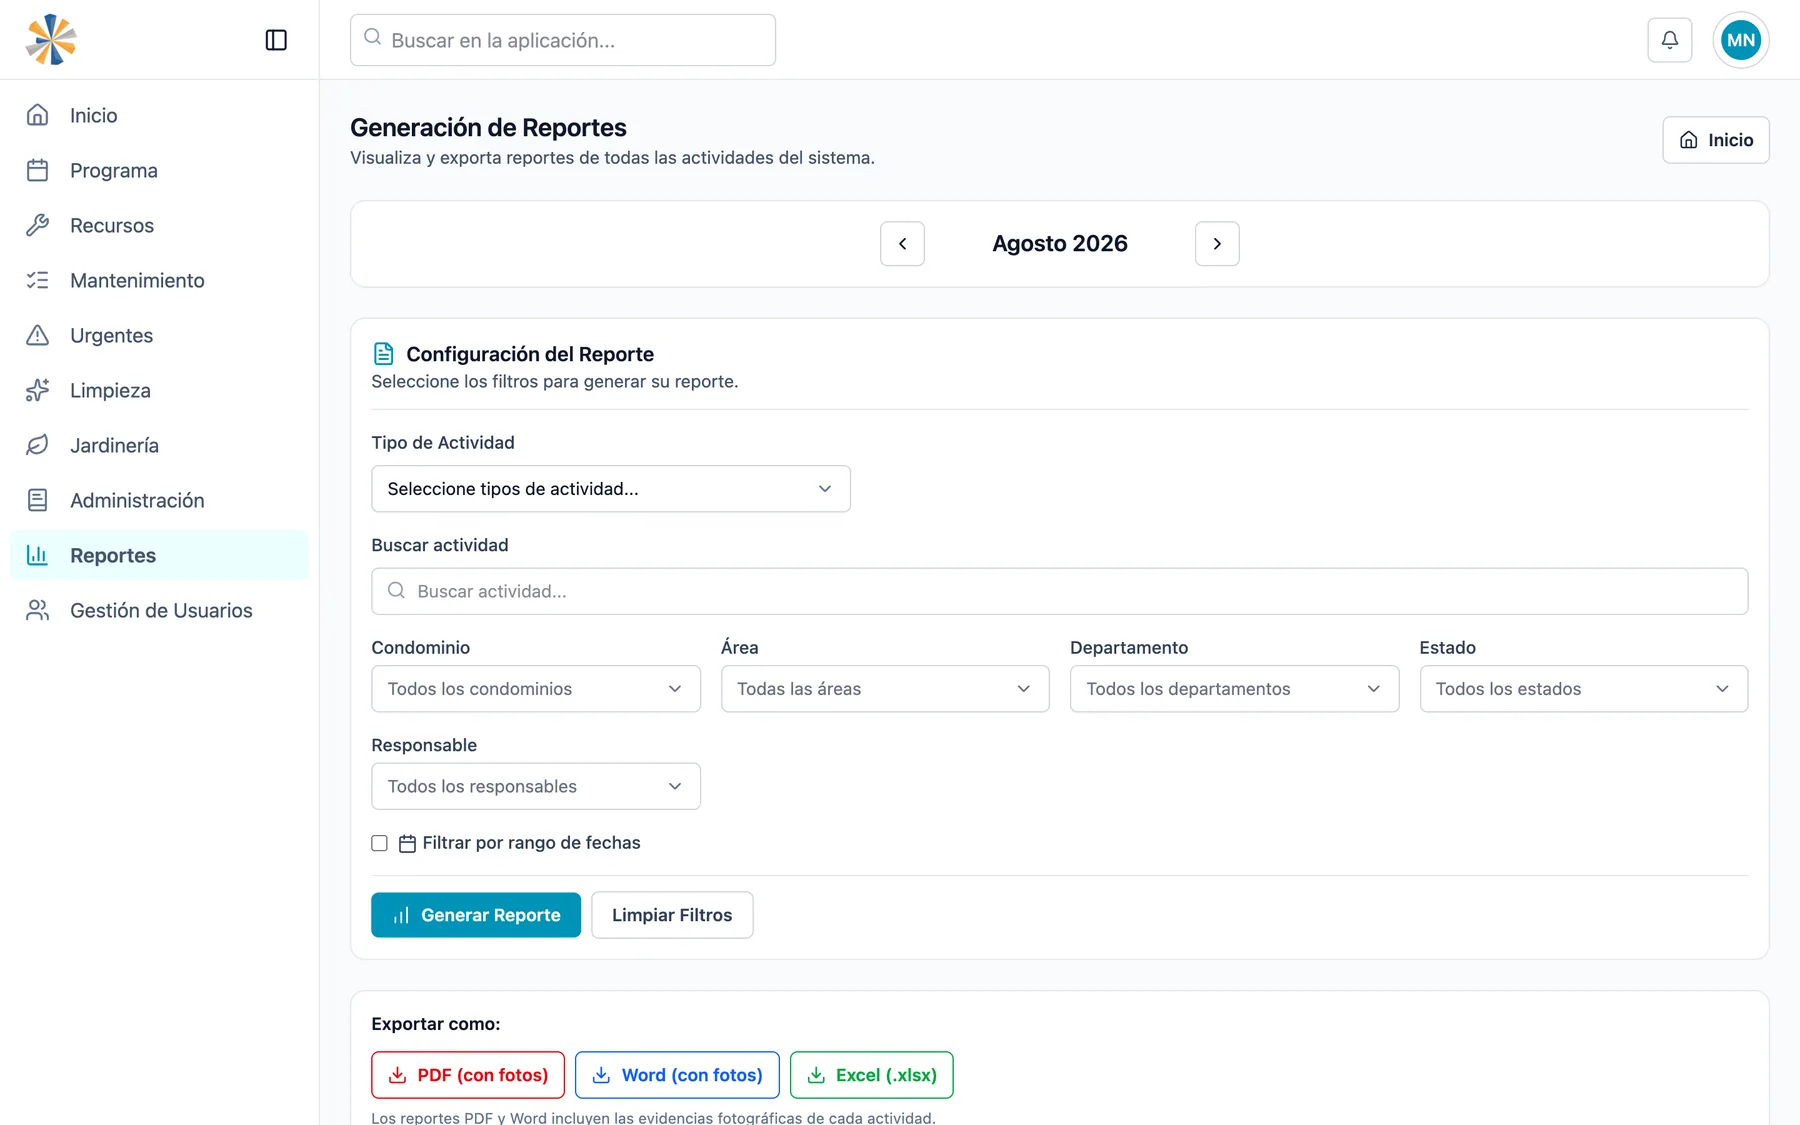Open the Urgentes section

(x=159, y=335)
